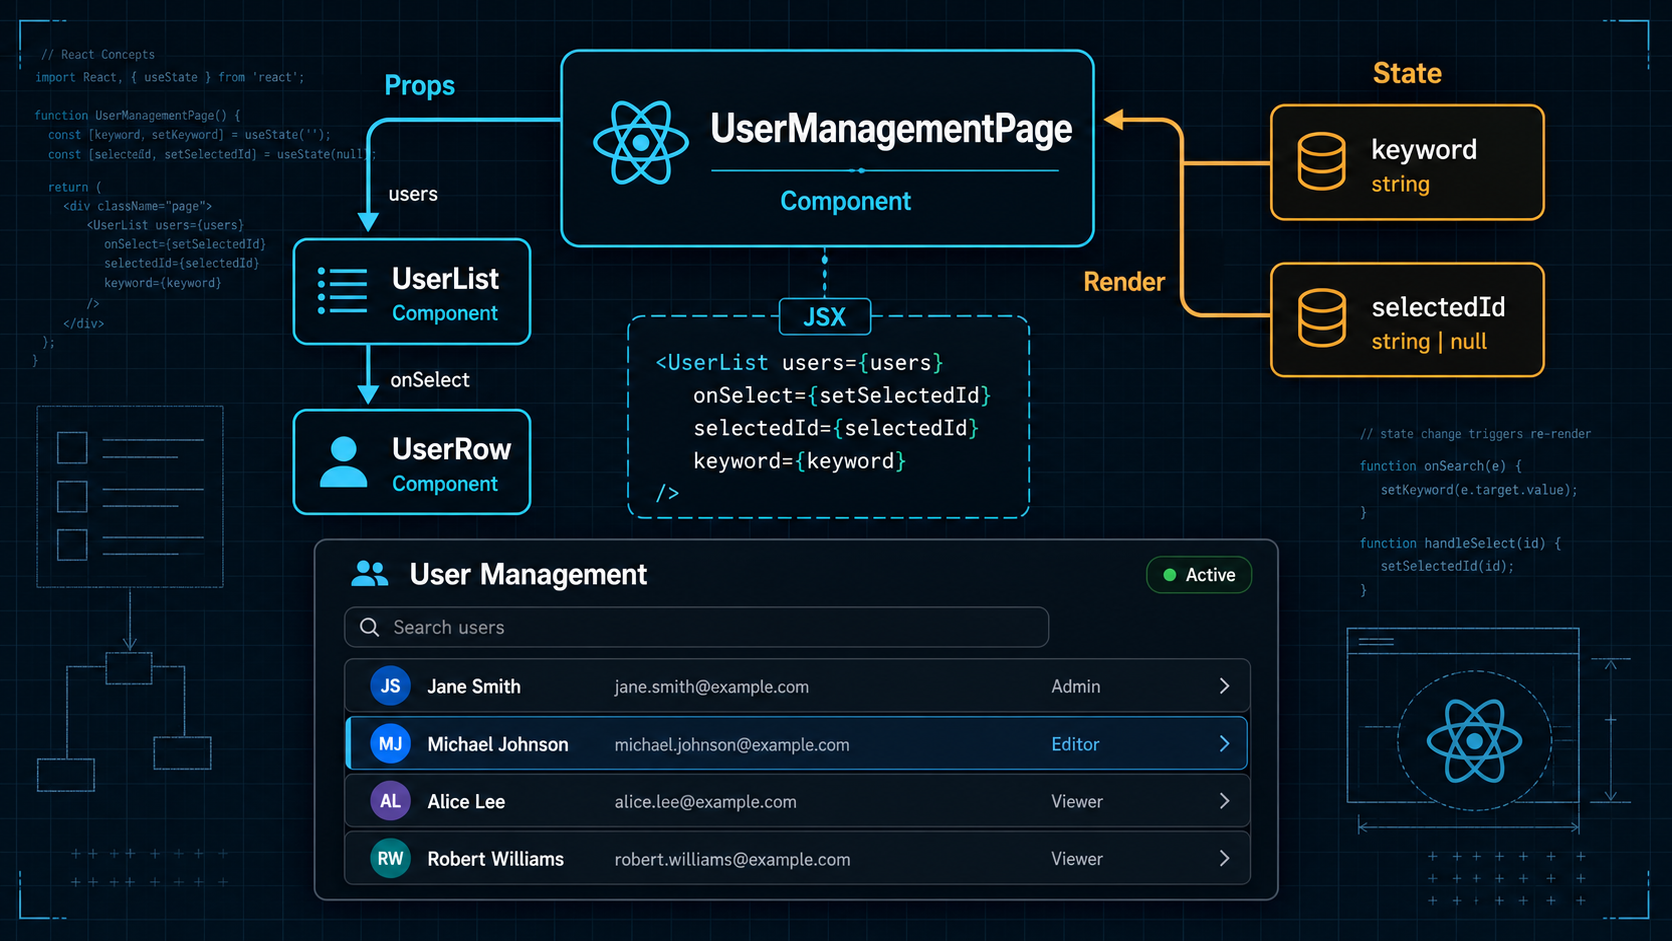Open Michael Johnson row chevron
The width and height of the screenshot is (1672, 941).
(x=1224, y=744)
